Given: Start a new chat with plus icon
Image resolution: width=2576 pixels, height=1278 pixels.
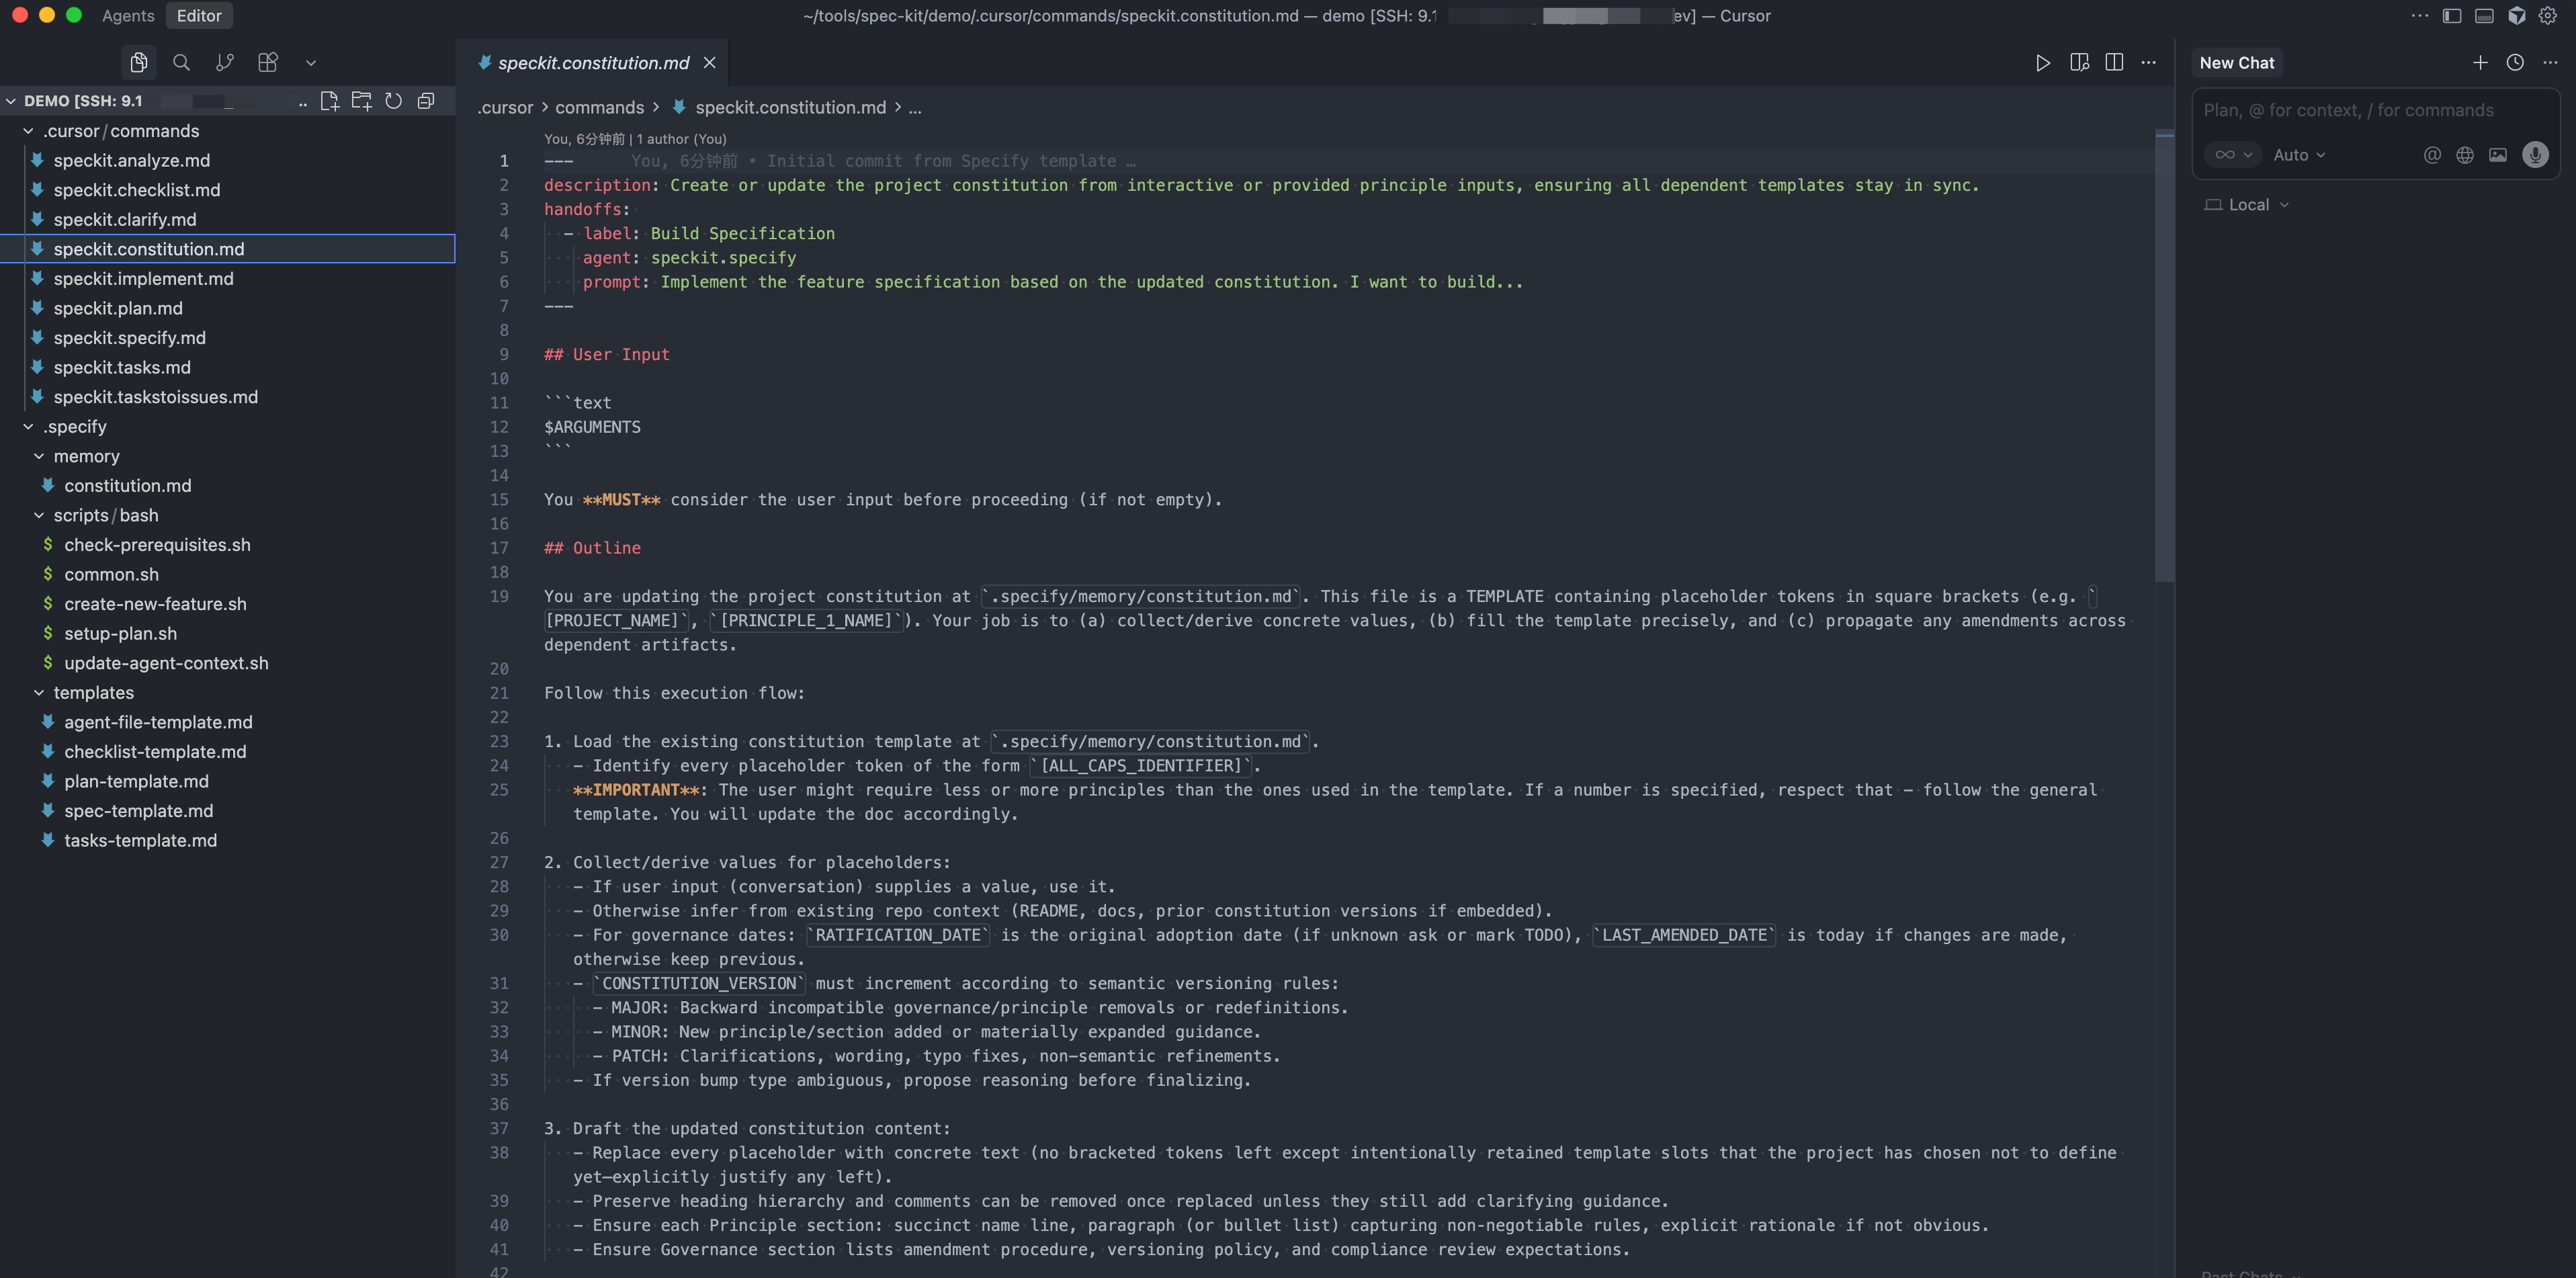Looking at the screenshot, I should 2479,63.
